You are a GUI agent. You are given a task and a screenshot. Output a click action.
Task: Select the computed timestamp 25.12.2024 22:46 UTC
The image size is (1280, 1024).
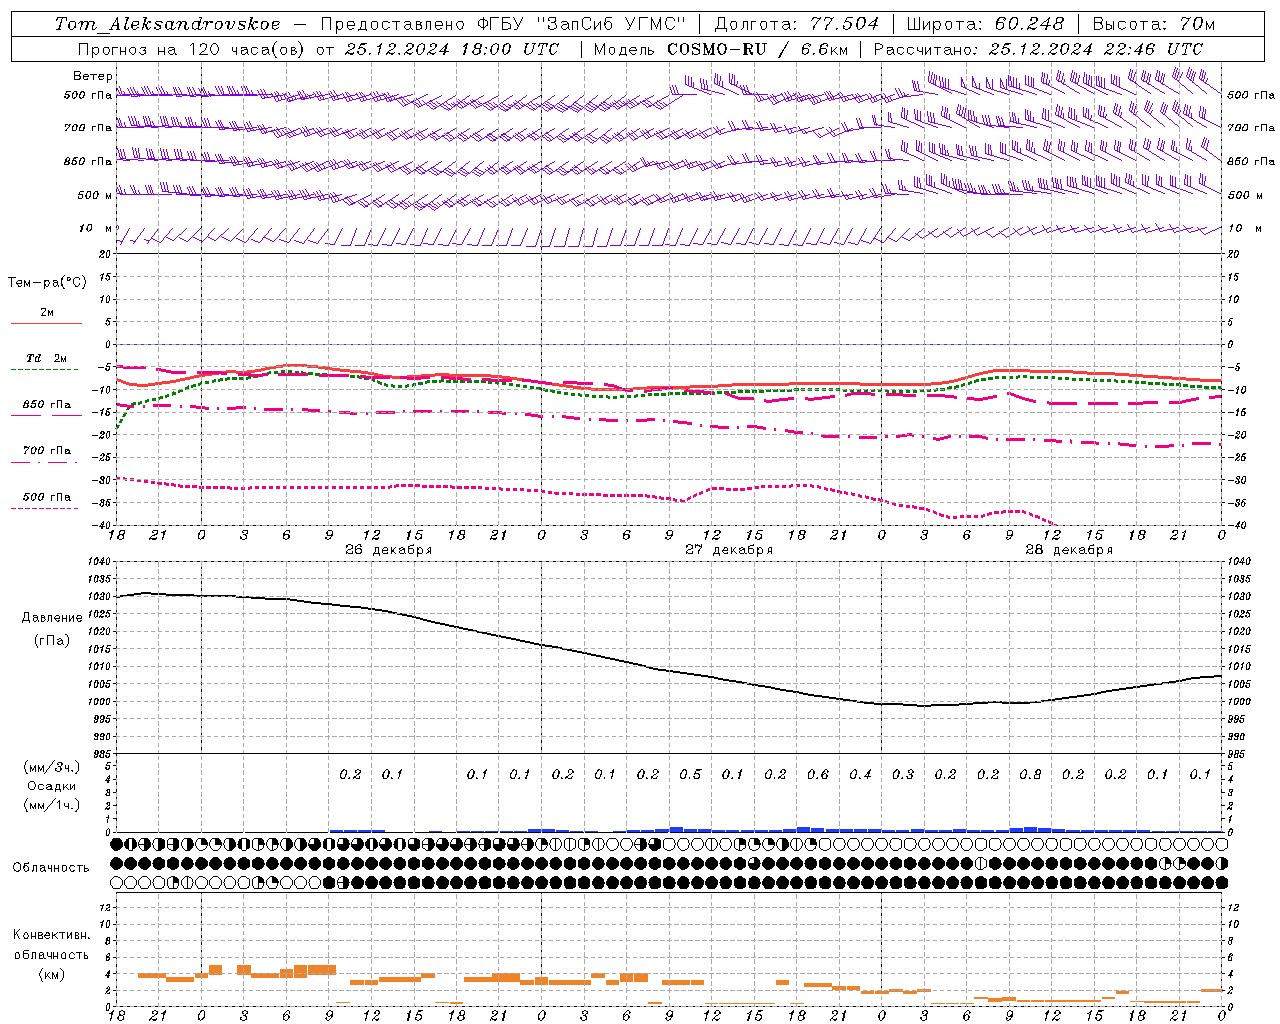point(1096,49)
